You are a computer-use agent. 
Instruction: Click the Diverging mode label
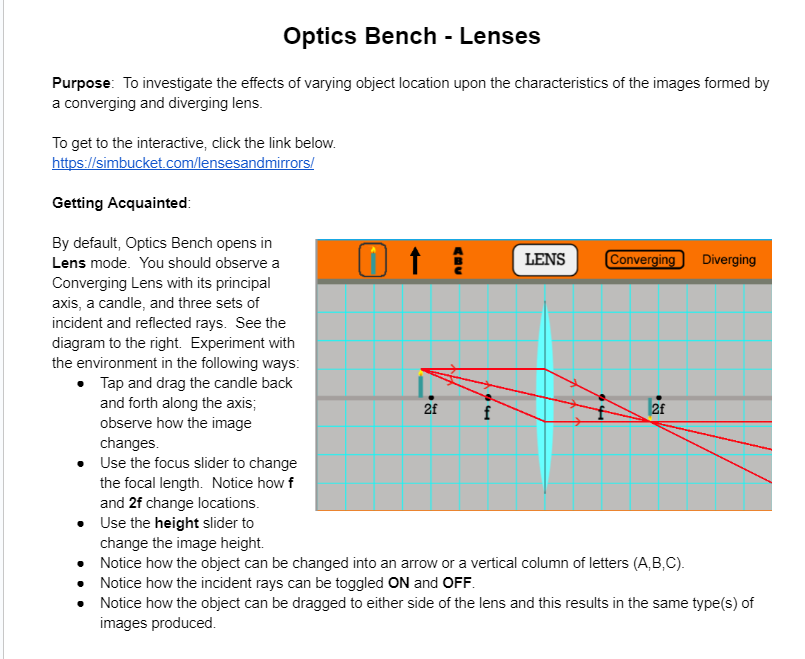pos(729,259)
